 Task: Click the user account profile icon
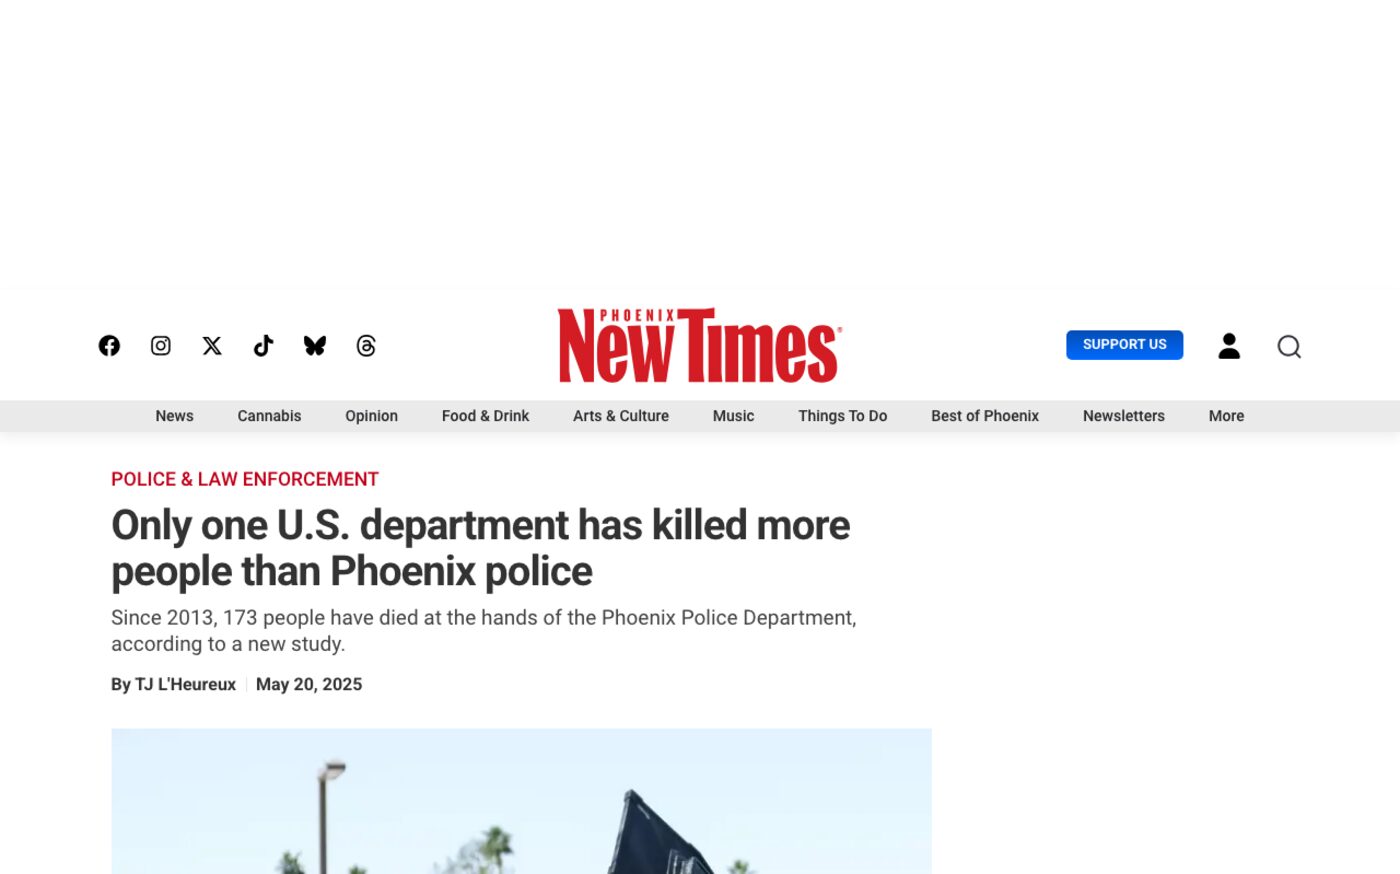pos(1229,345)
